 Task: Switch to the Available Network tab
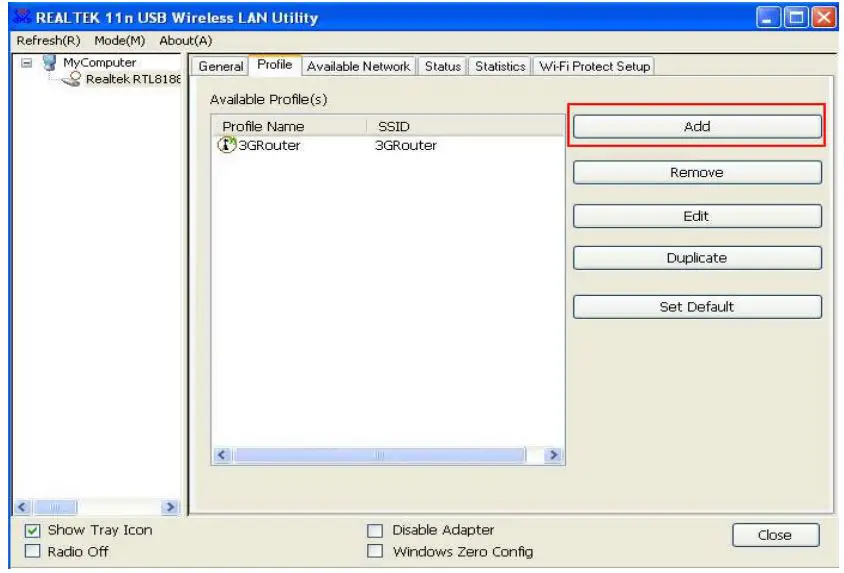358,66
